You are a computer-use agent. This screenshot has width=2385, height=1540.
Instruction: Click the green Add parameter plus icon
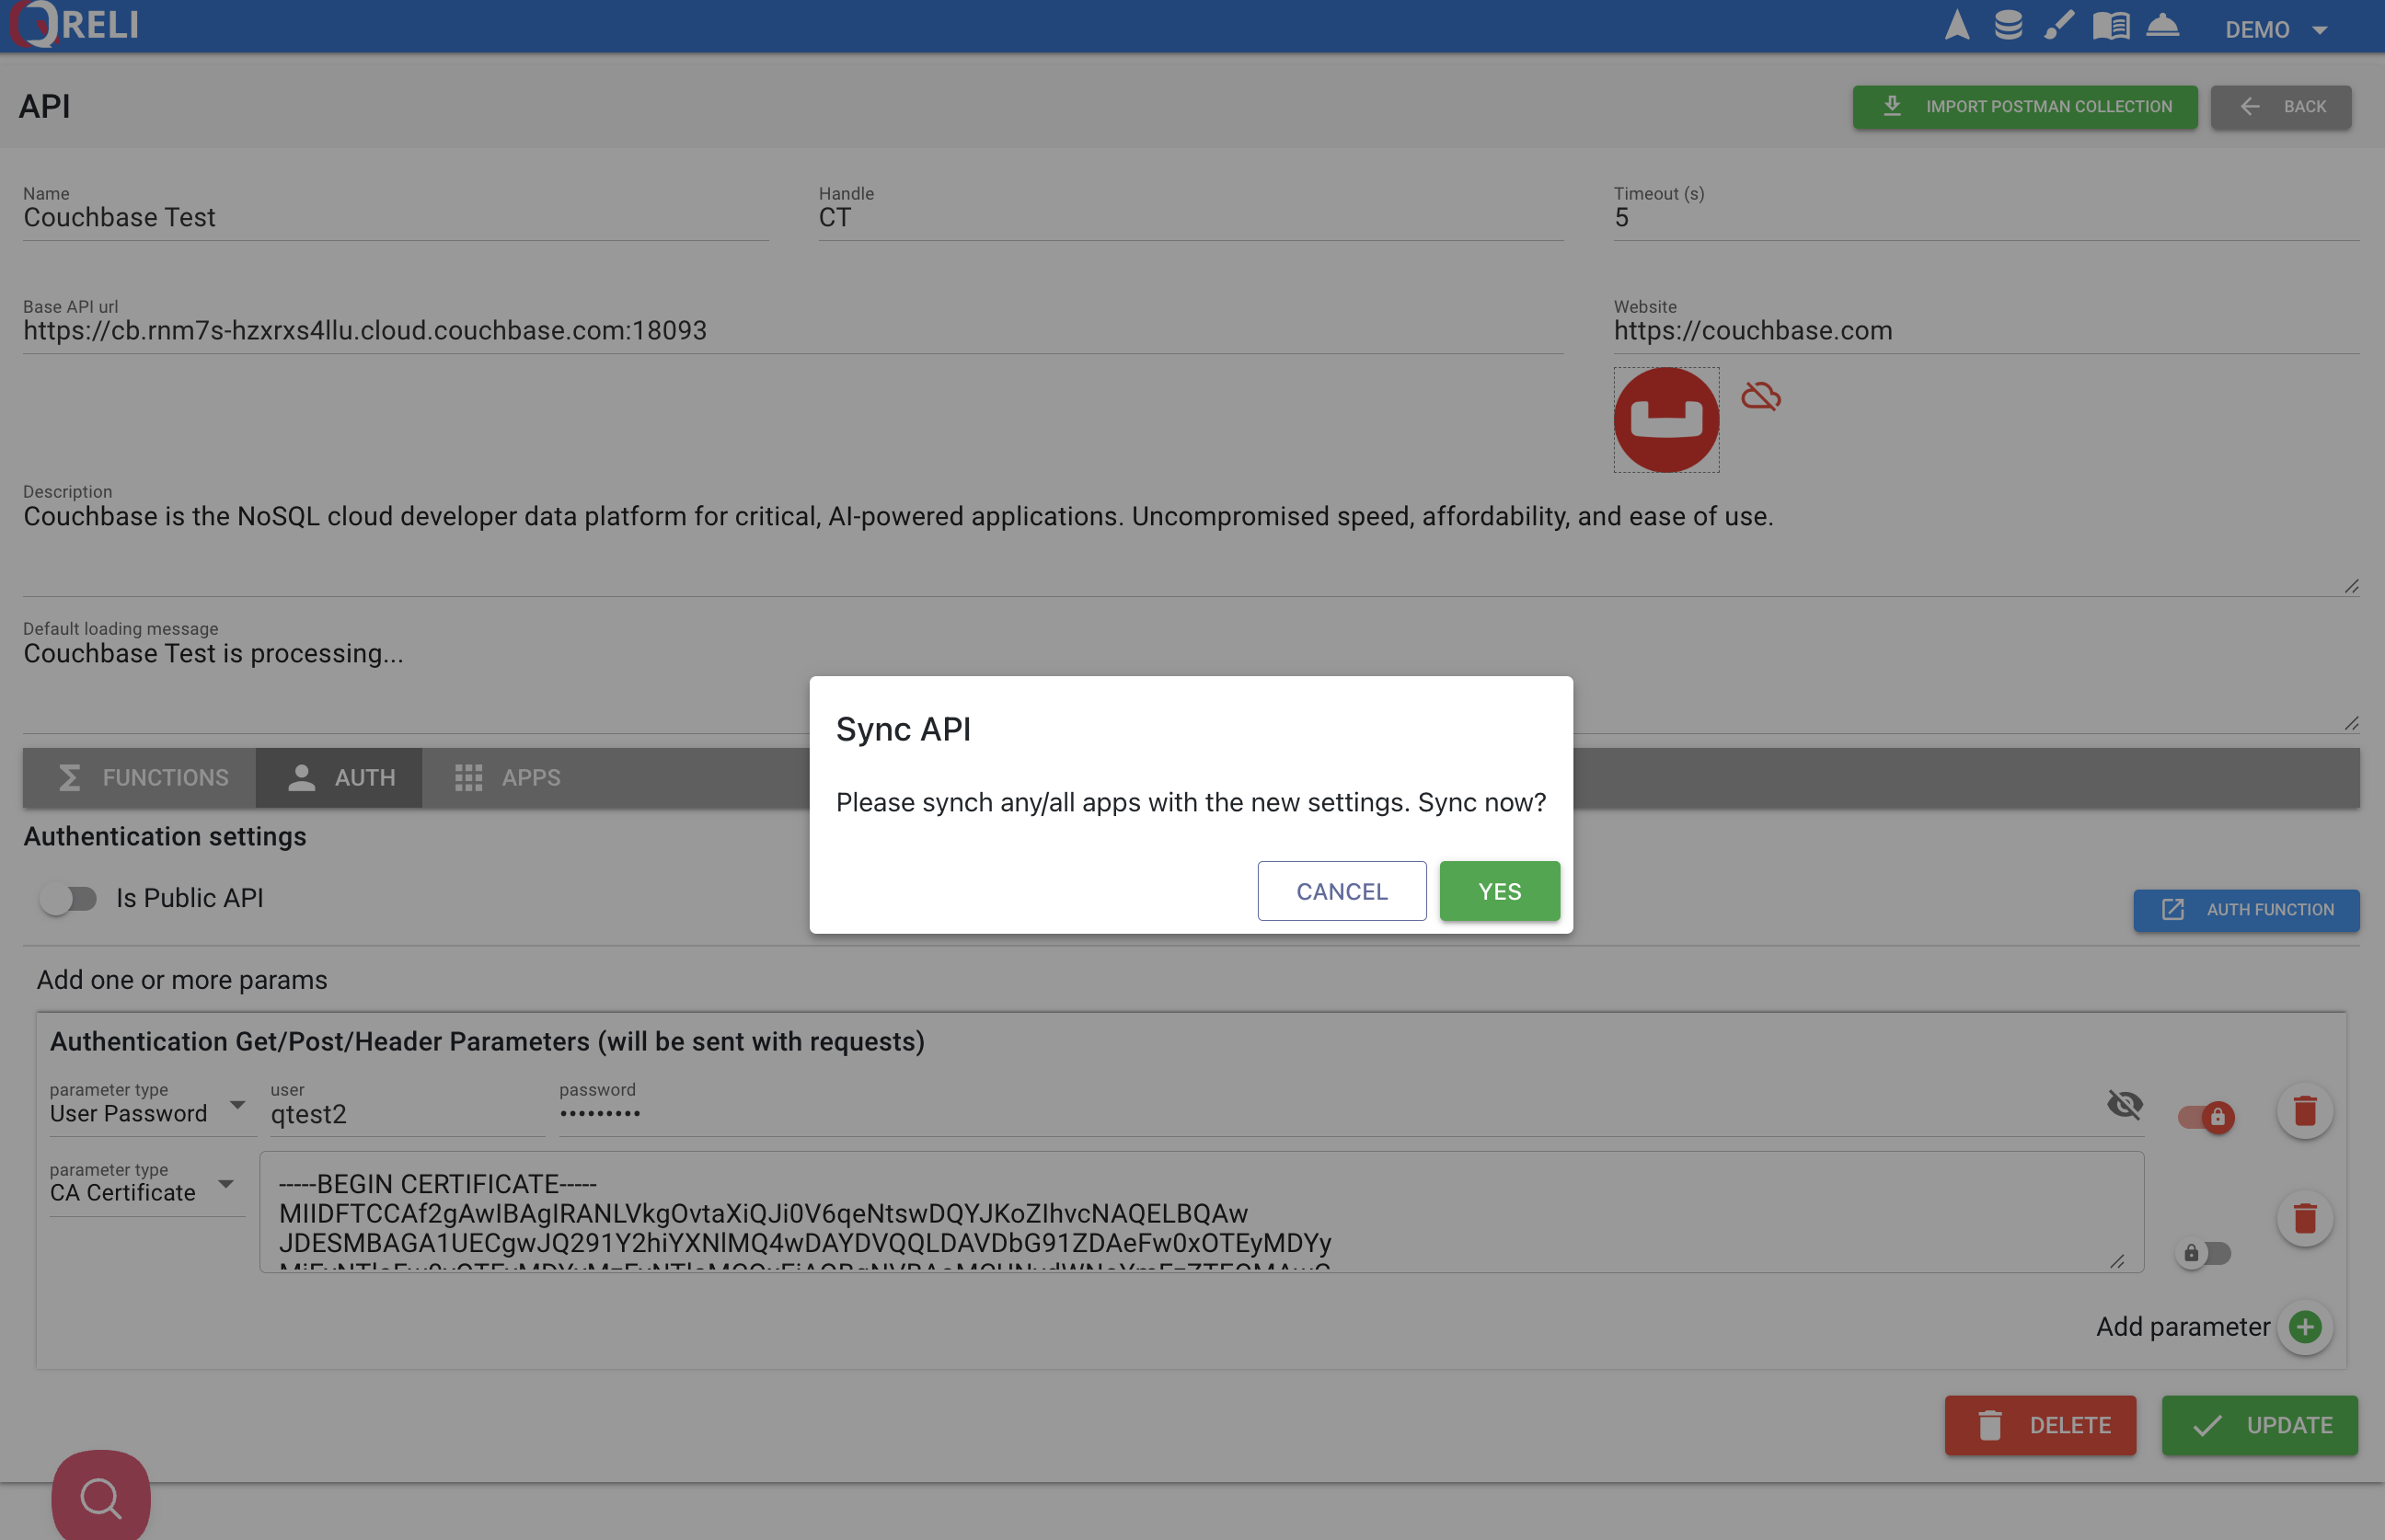click(x=2305, y=1327)
